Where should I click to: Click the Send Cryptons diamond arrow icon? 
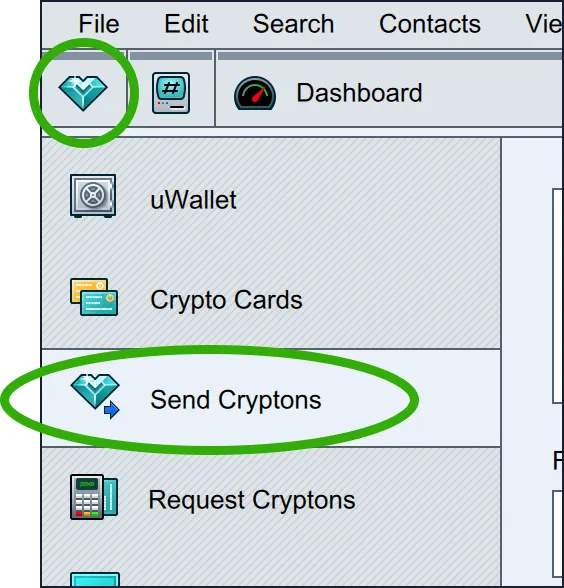(x=95, y=396)
